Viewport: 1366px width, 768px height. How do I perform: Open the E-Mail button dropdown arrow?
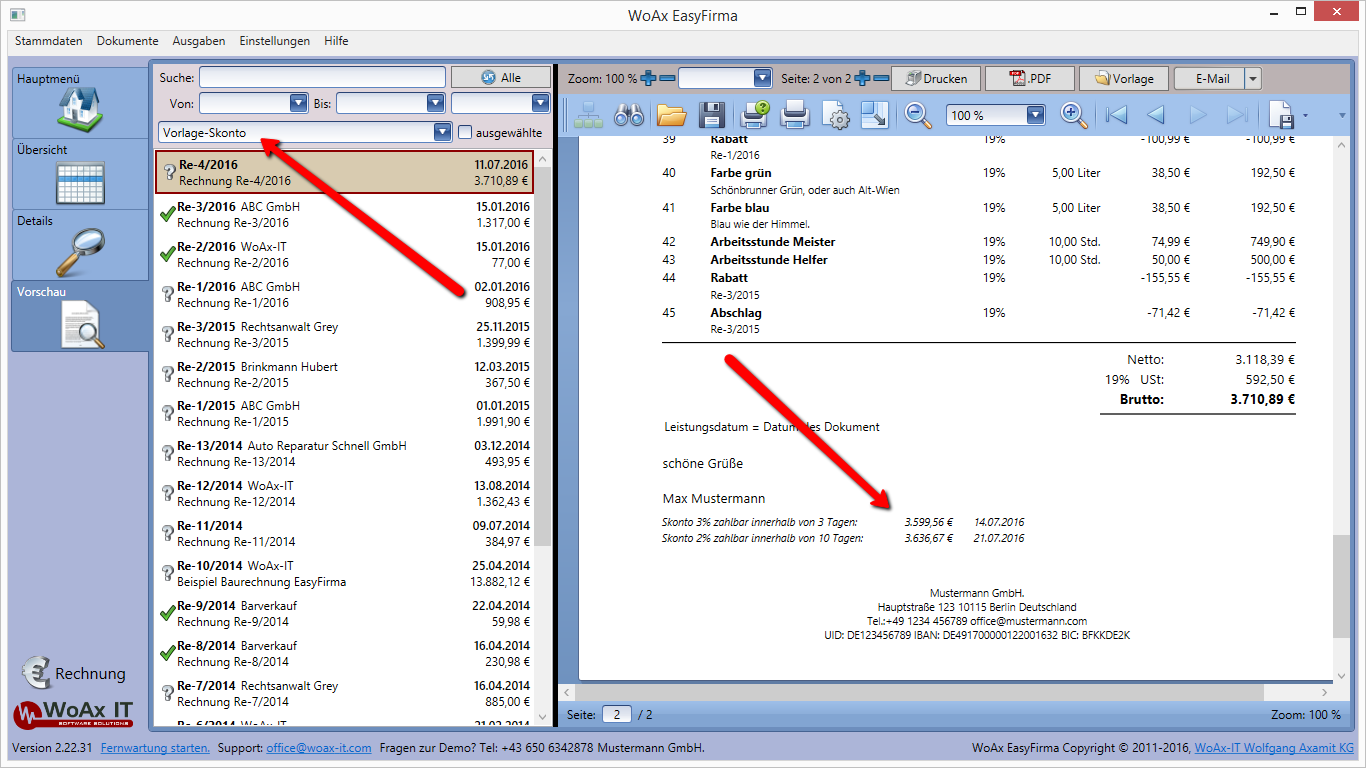[1253, 78]
